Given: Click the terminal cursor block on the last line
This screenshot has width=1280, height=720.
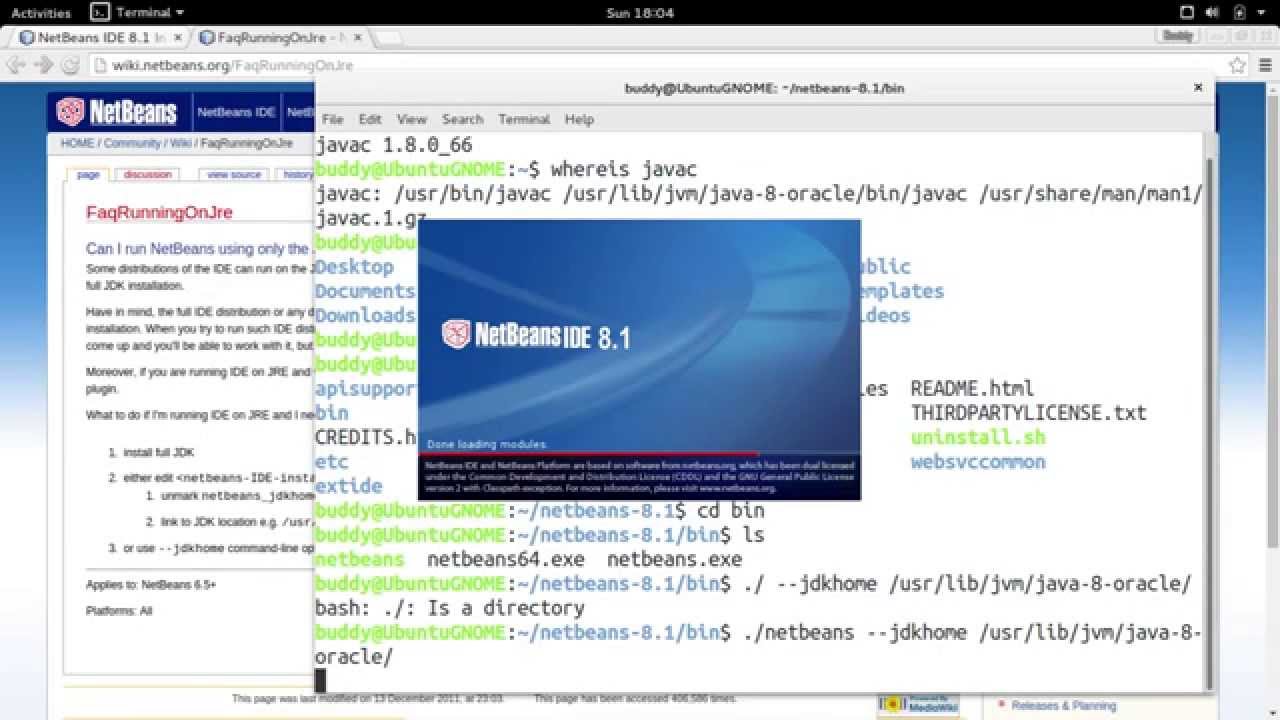Looking at the screenshot, I should (321, 681).
